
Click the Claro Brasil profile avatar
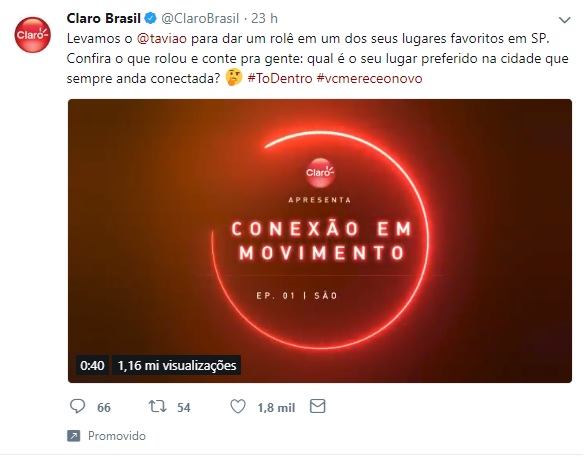click(33, 35)
